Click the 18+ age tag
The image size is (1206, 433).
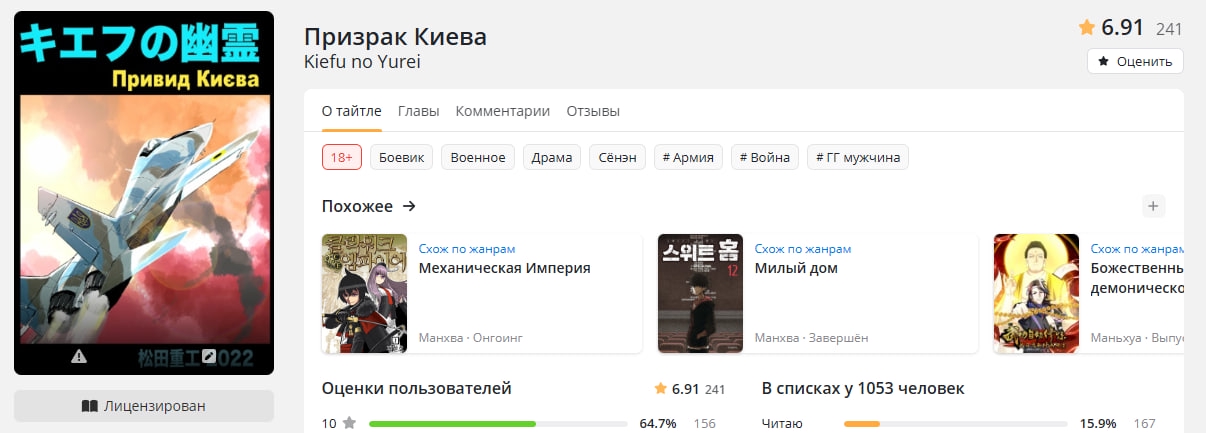[x=342, y=157]
